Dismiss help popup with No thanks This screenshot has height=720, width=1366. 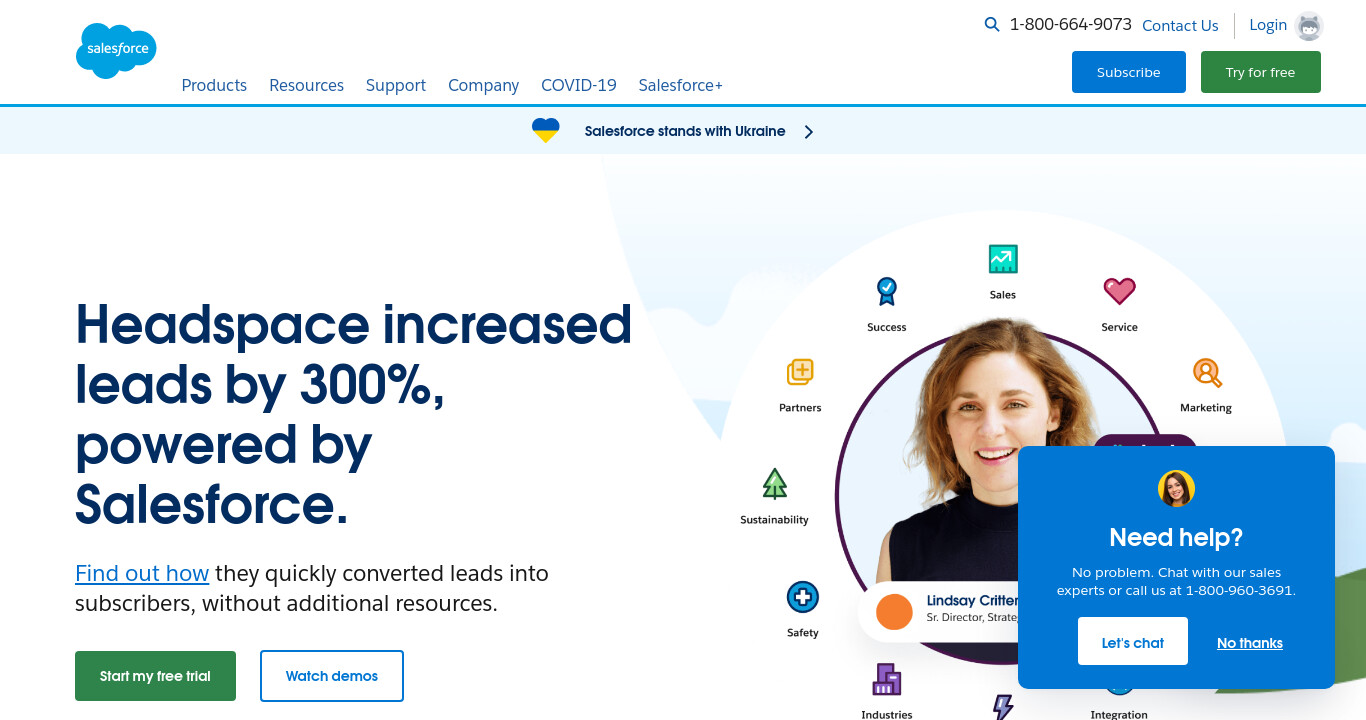pyautogui.click(x=1250, y=643)
